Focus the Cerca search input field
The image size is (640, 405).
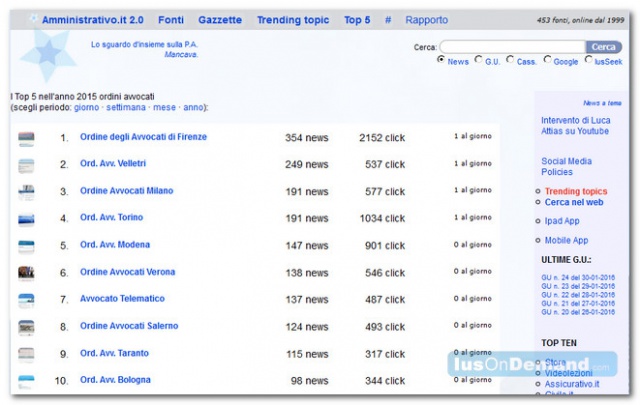tap(513, 47)
